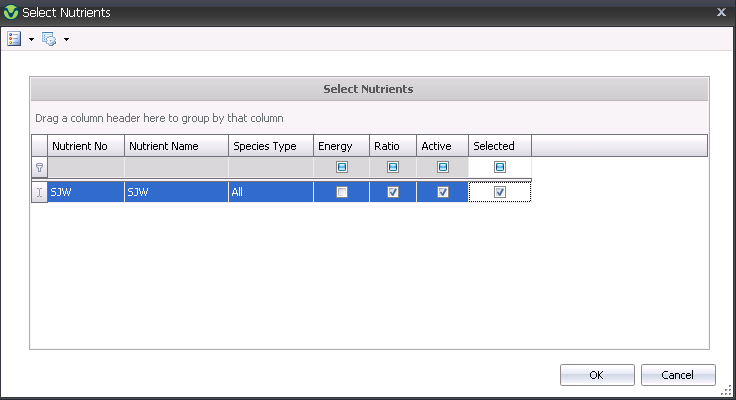Click the Nutrient No filter input cell
The height and width of the screenshot is (400, 736).
click(x=86, y=167)
